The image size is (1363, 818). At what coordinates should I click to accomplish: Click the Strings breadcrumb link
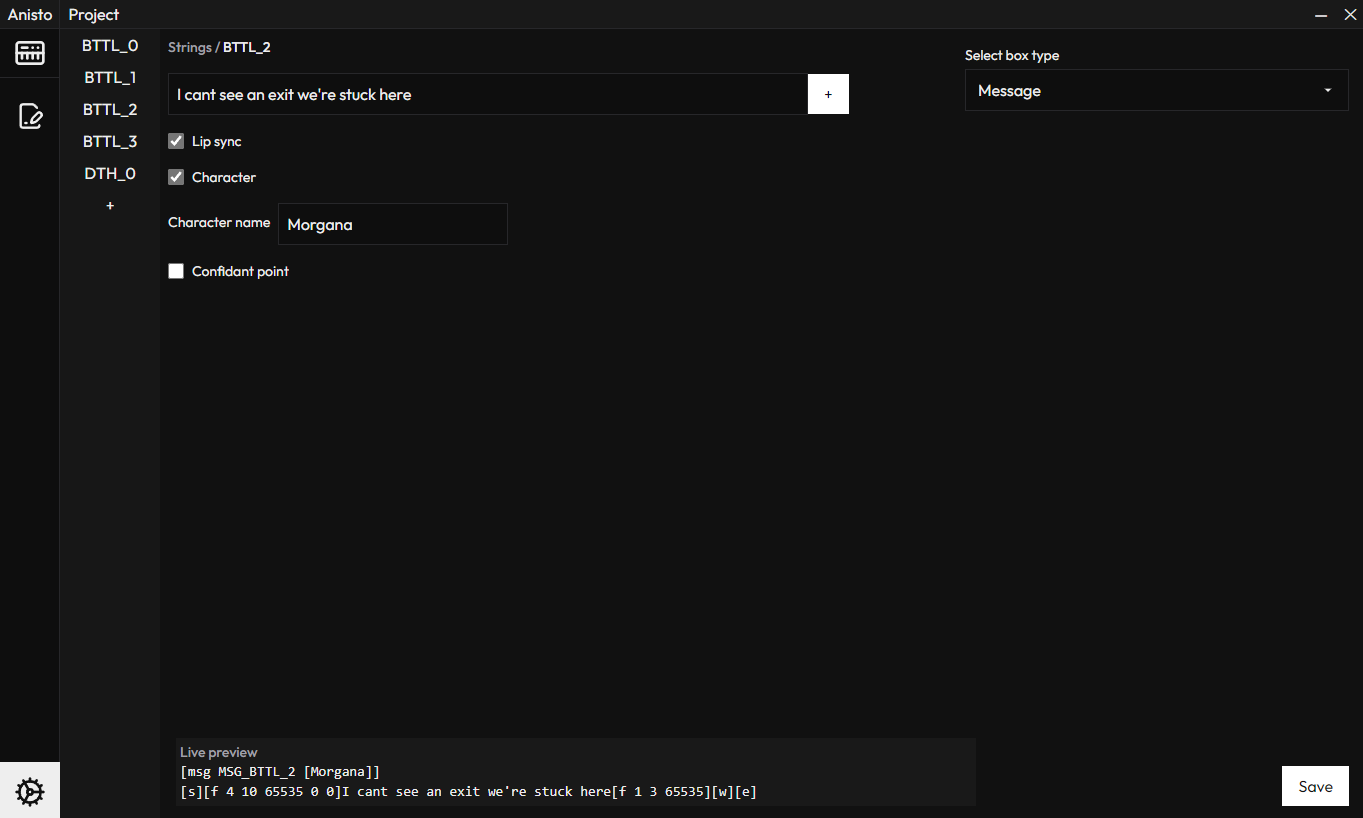(190, 47)
